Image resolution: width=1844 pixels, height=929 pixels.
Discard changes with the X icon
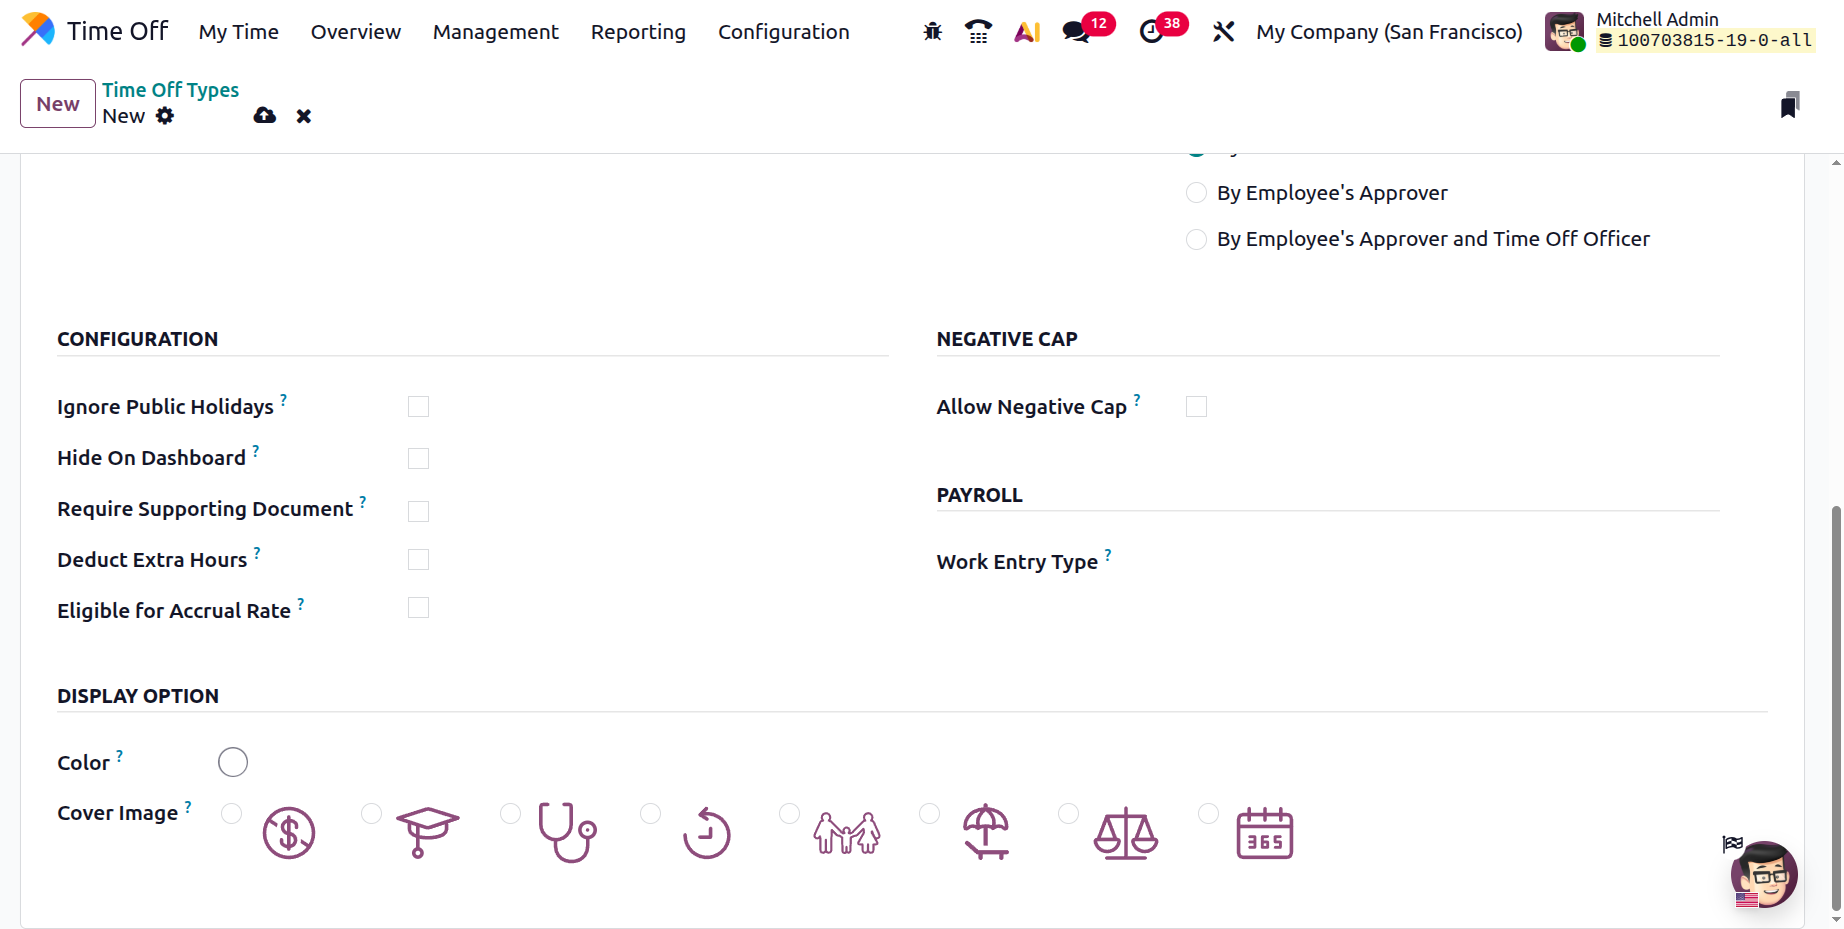304,117
